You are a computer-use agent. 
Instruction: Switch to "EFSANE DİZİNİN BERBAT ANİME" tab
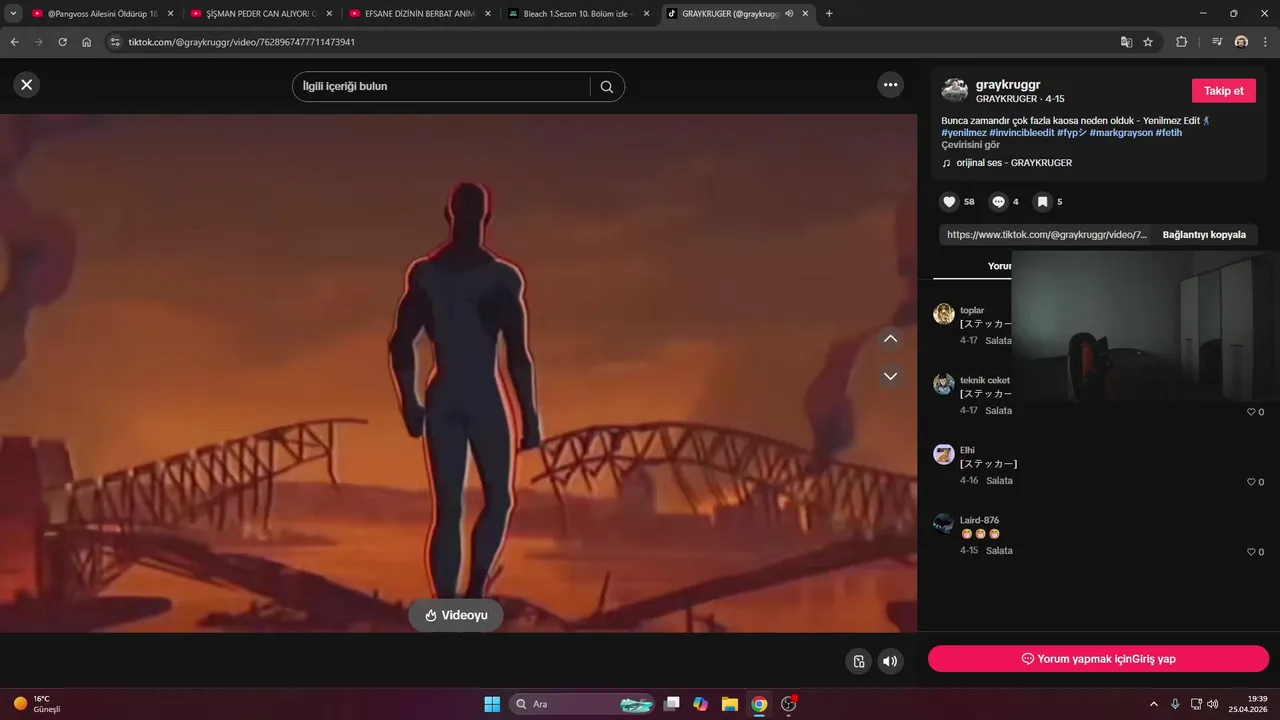tap(419, 14)
